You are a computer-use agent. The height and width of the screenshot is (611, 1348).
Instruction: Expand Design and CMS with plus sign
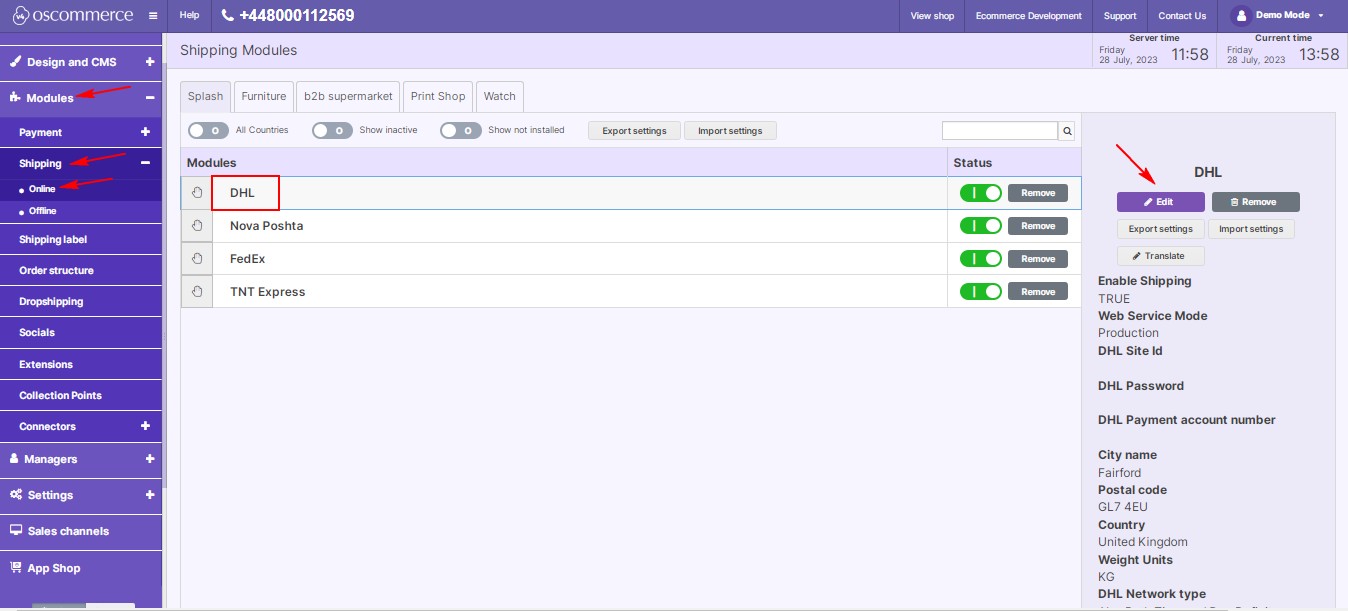[150, 62]
